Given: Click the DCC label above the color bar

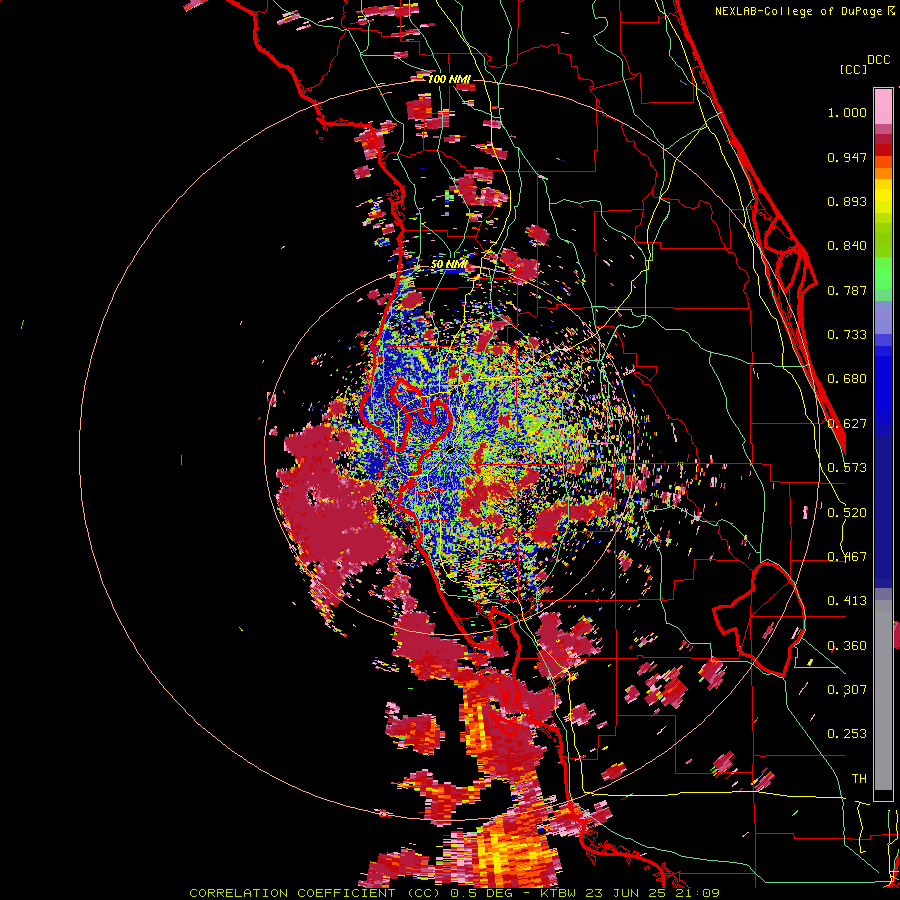Looking at the screenshot, I should (x=879, y=60).
